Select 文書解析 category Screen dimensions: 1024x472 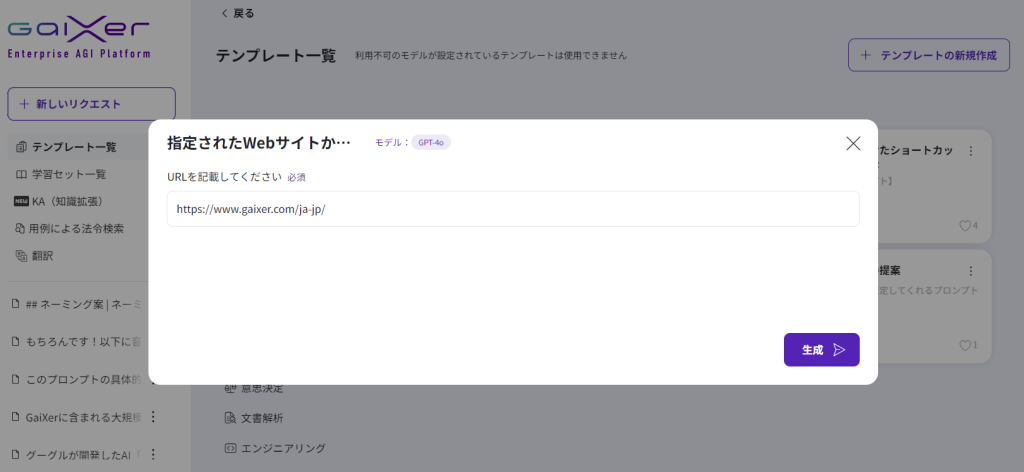click(x=261, y=418)
